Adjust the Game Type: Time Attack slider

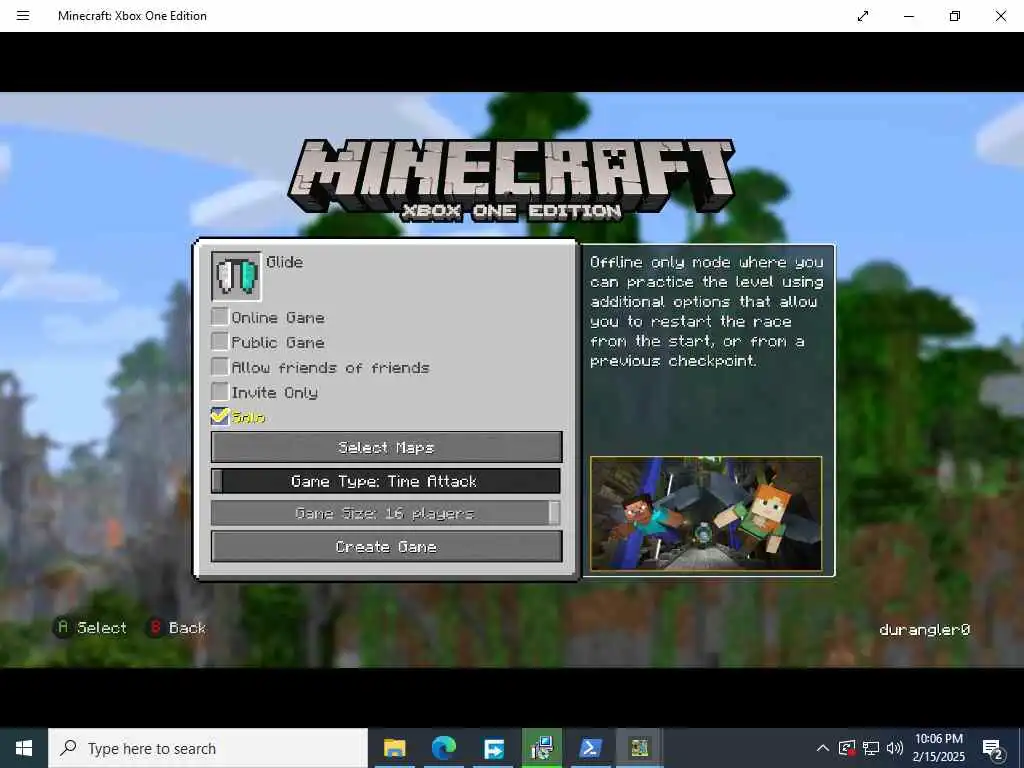pos(387,481)
